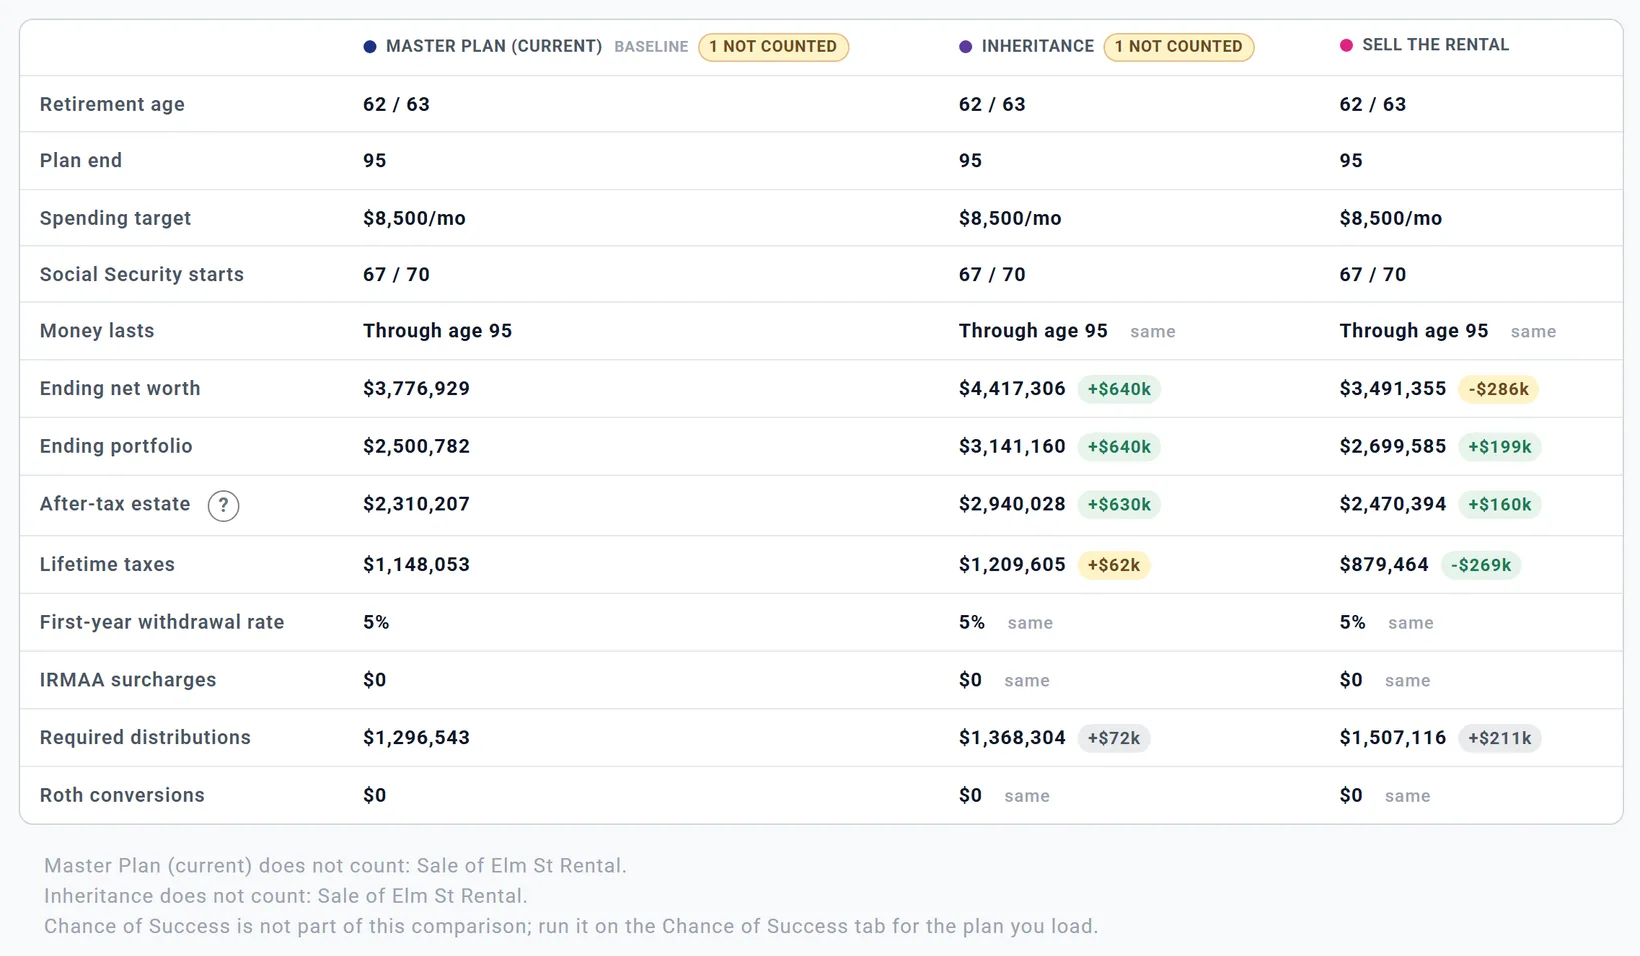Image resolution: width=1640 pixels, height=956 pixels.
Task: Click the footnote about Chance of Success
Action: pyautogui.click(x=571, y=926)
